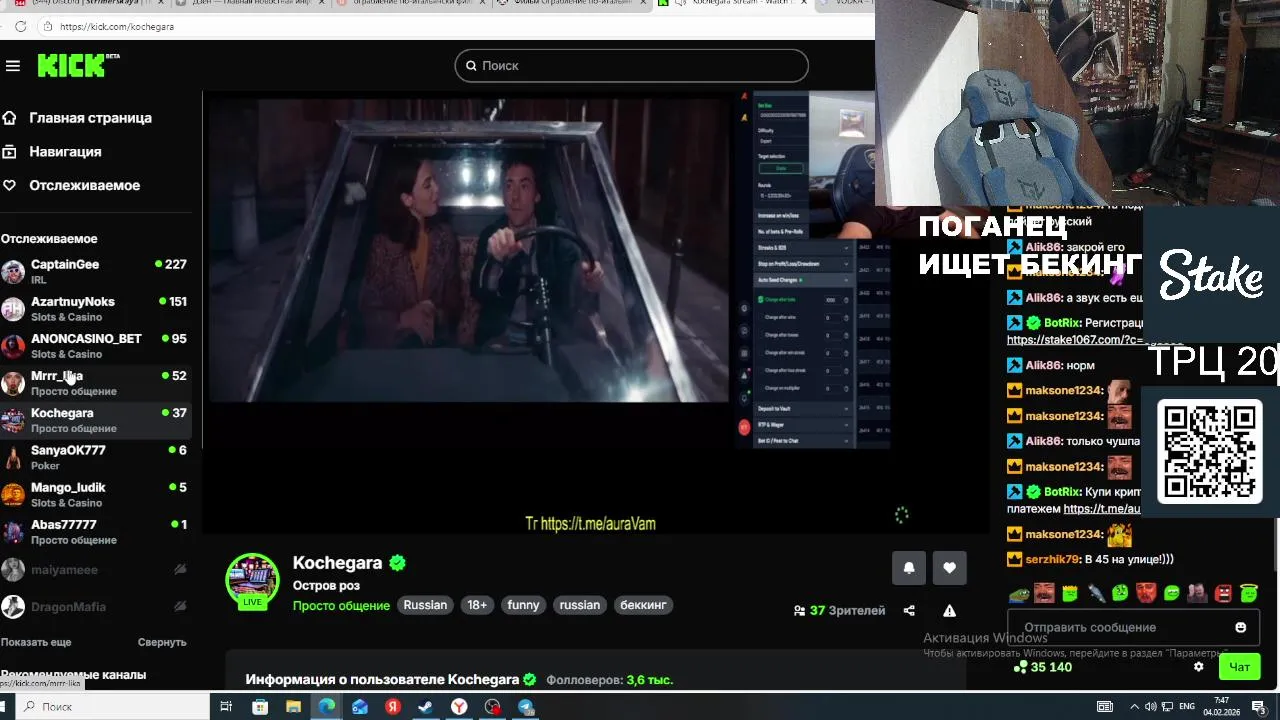The width and height of the screenshot is (1280, 720).
Task: Open Microsoft Edge from taskbar
Action: point(327,706)
